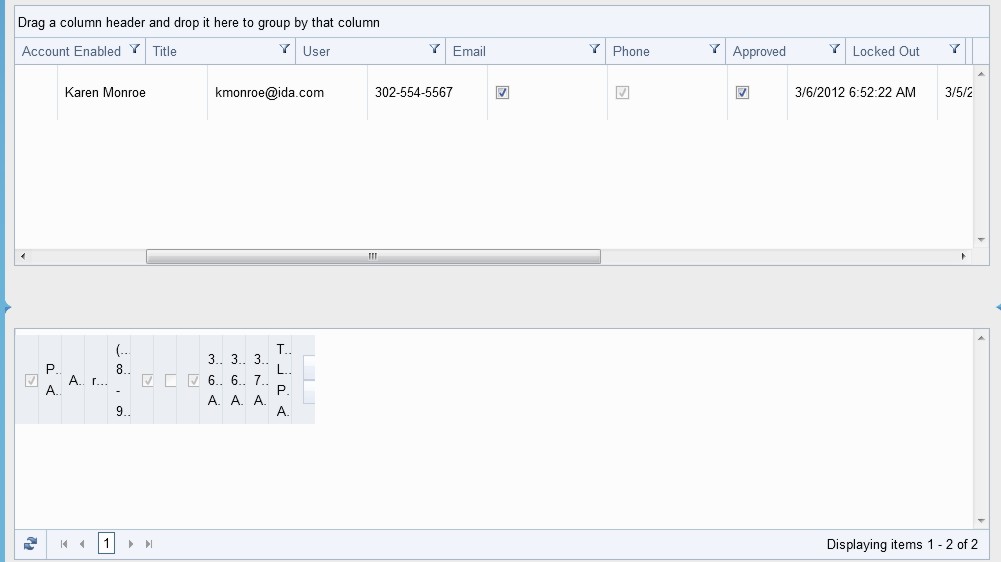Sort by Account Enabled column header
The width and height of the screenshot is (1001, 562).
(x=71, y=52)
